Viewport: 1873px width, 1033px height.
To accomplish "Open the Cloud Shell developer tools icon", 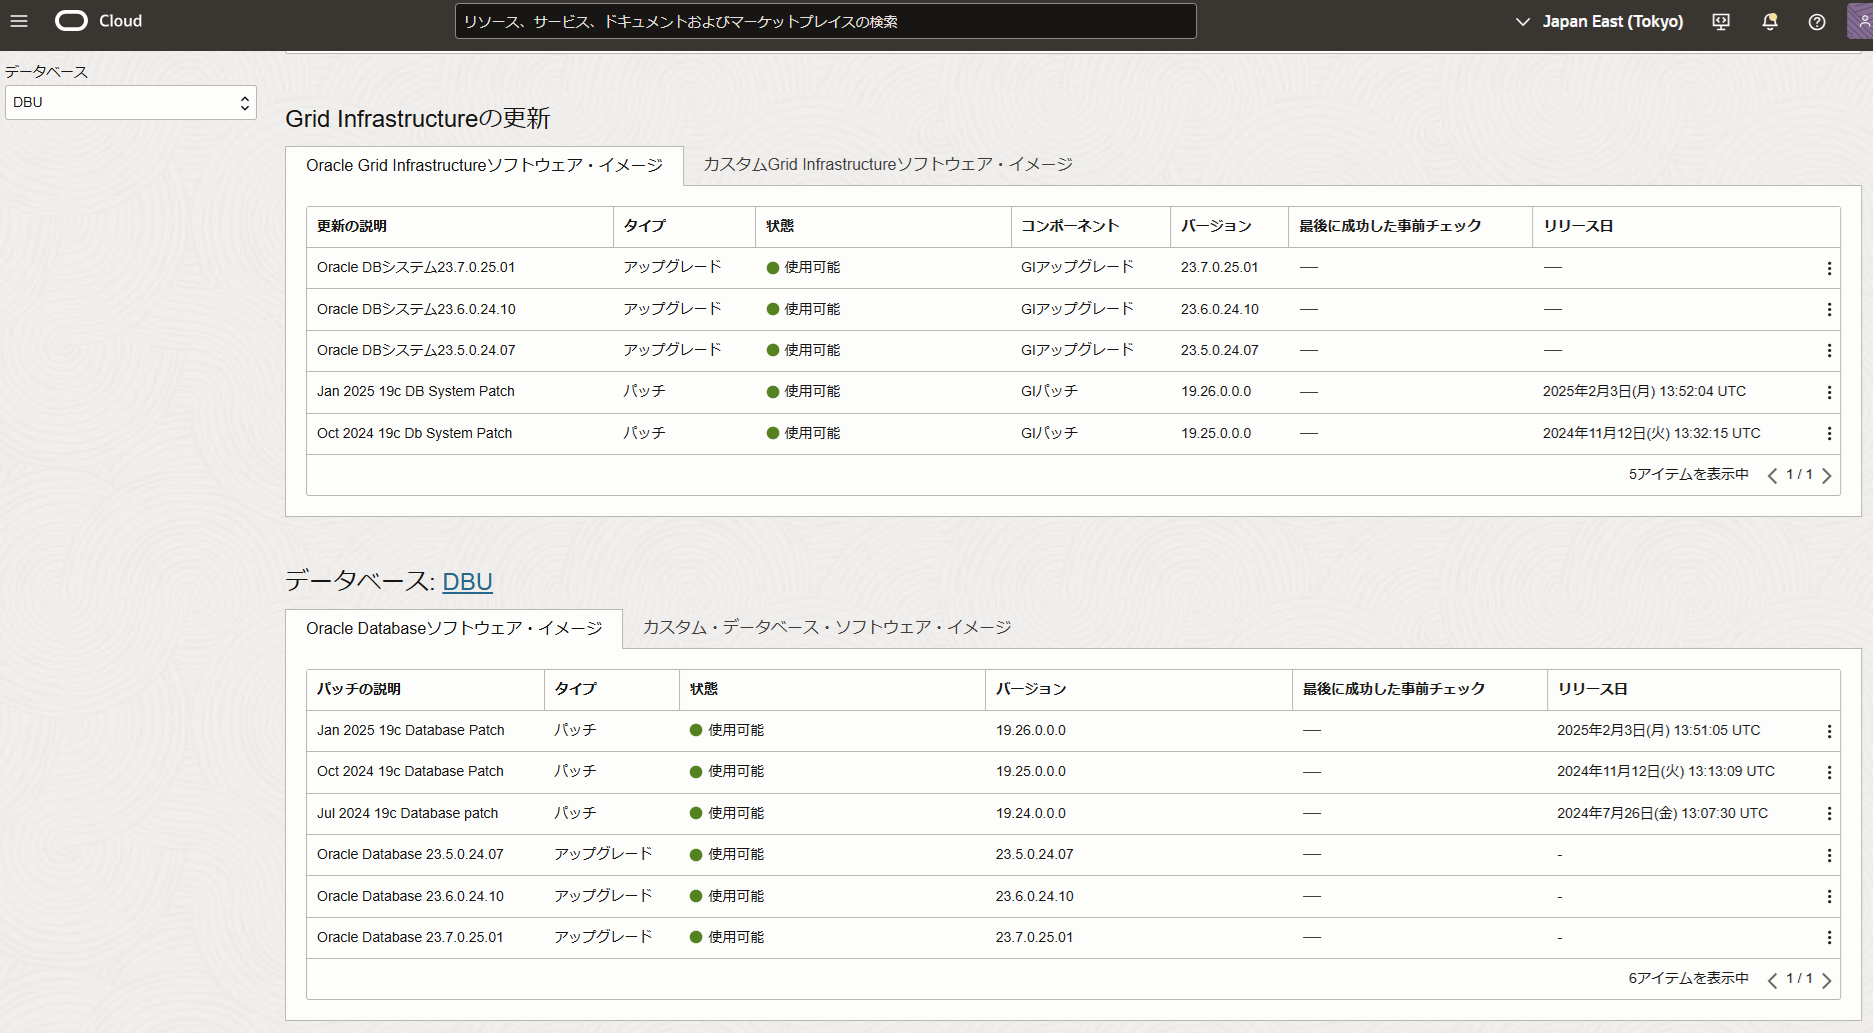I will pyautogui.click(x=1721, y=22).
